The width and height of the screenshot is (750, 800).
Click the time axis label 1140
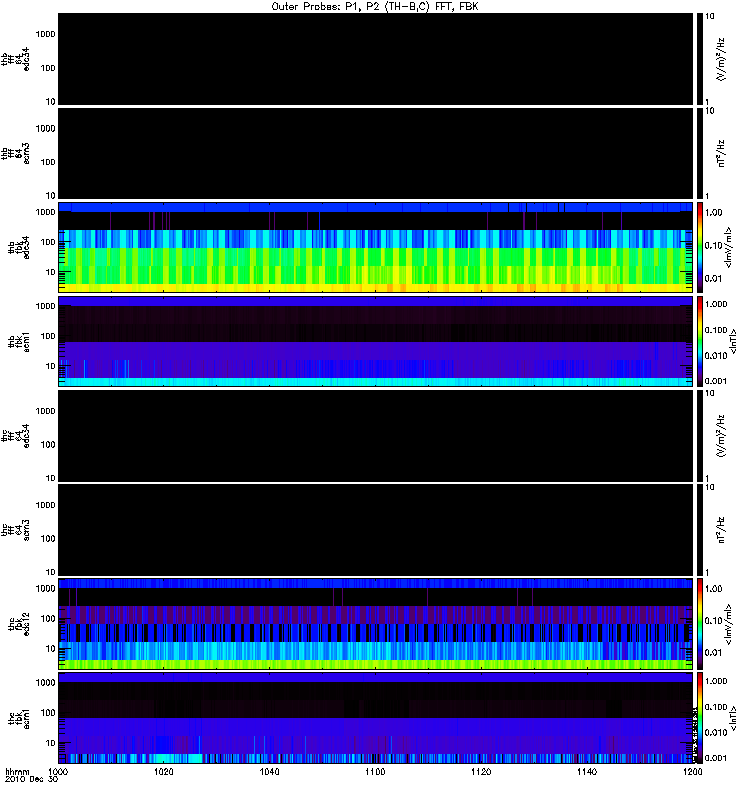click(587, 772)
